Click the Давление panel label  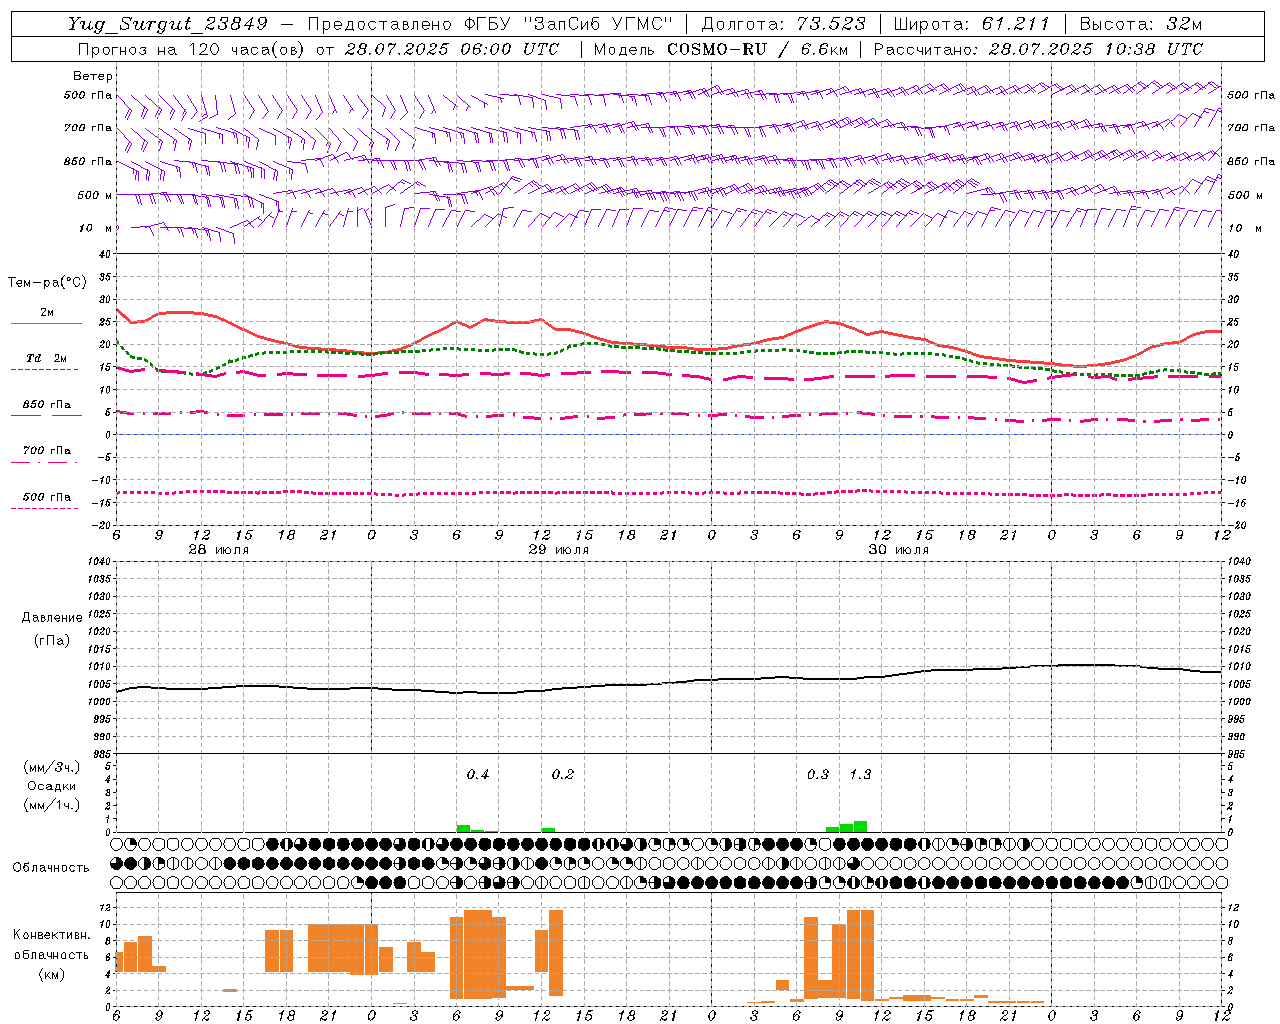[52, 618]
